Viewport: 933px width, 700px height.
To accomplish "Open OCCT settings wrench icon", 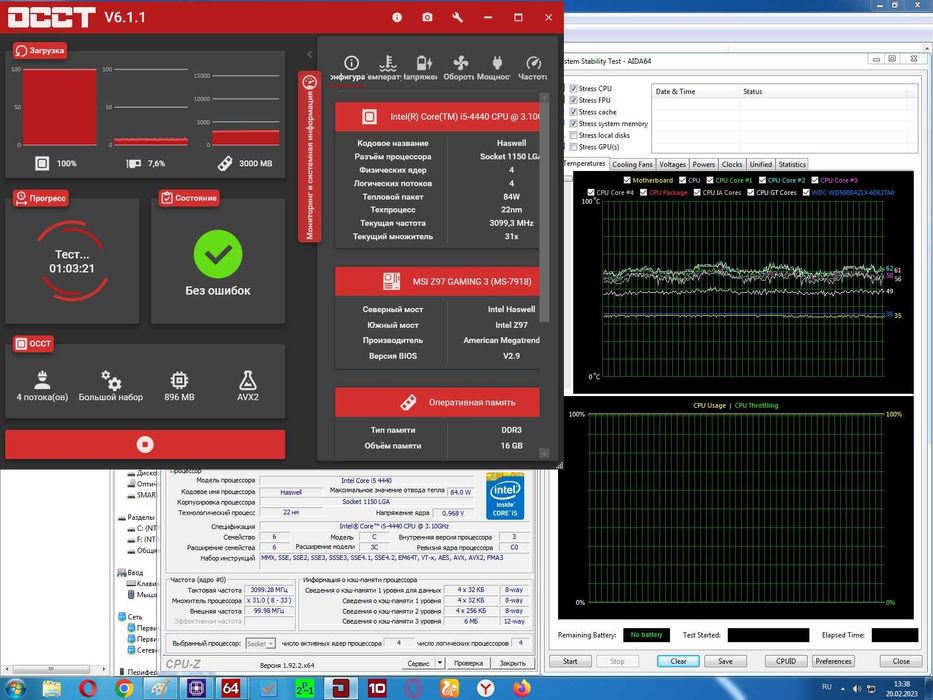I will pos(458,17).
